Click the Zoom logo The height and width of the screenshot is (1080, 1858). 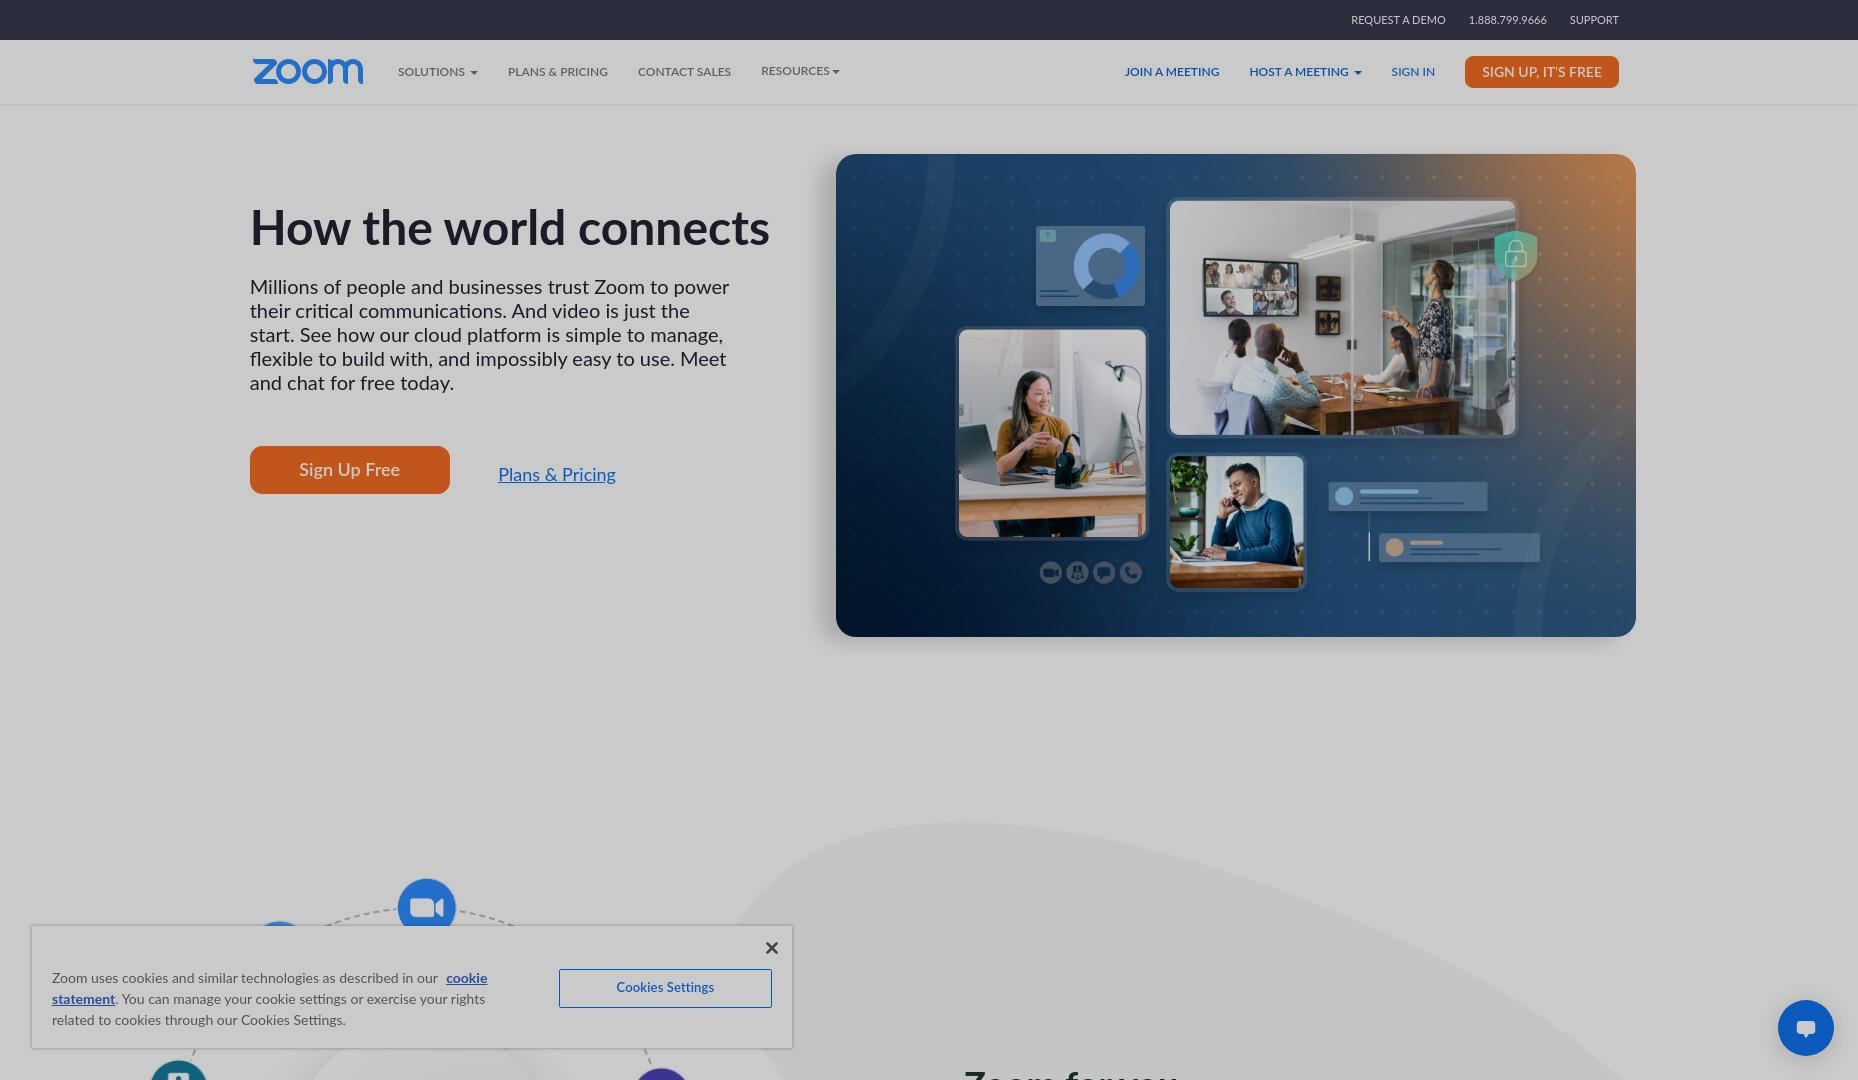coord(308,72)
